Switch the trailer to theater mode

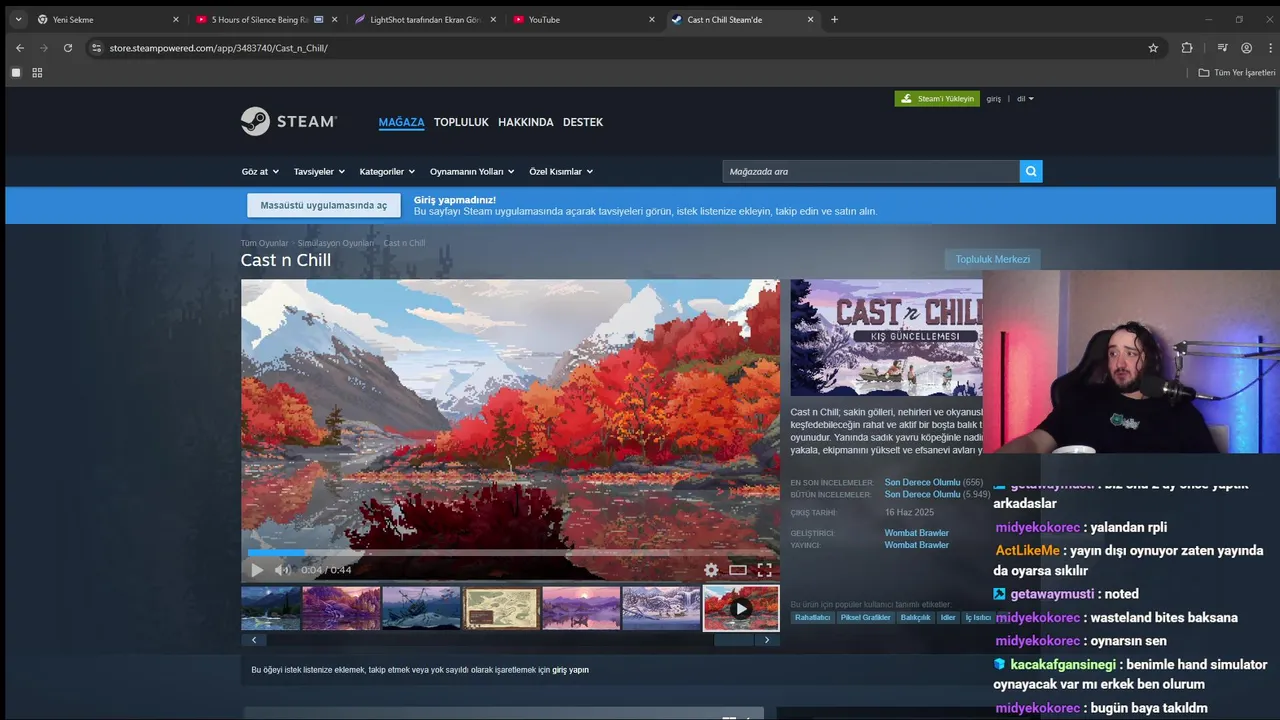coord(738,570)
